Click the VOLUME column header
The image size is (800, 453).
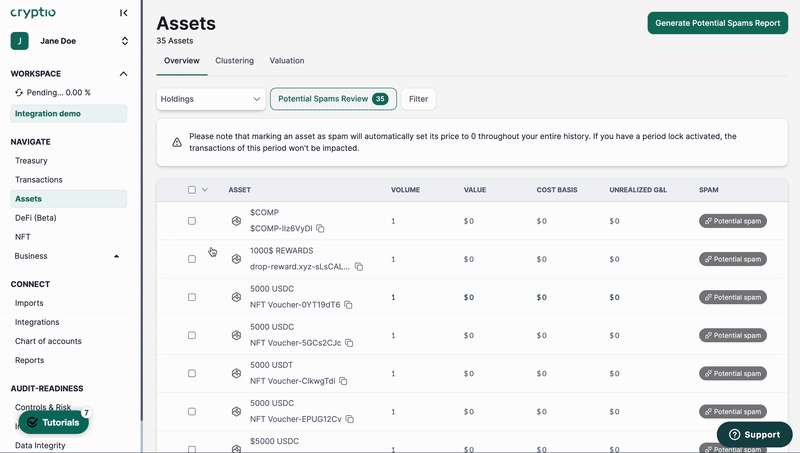pyautogui.click(x=406, y=190)
